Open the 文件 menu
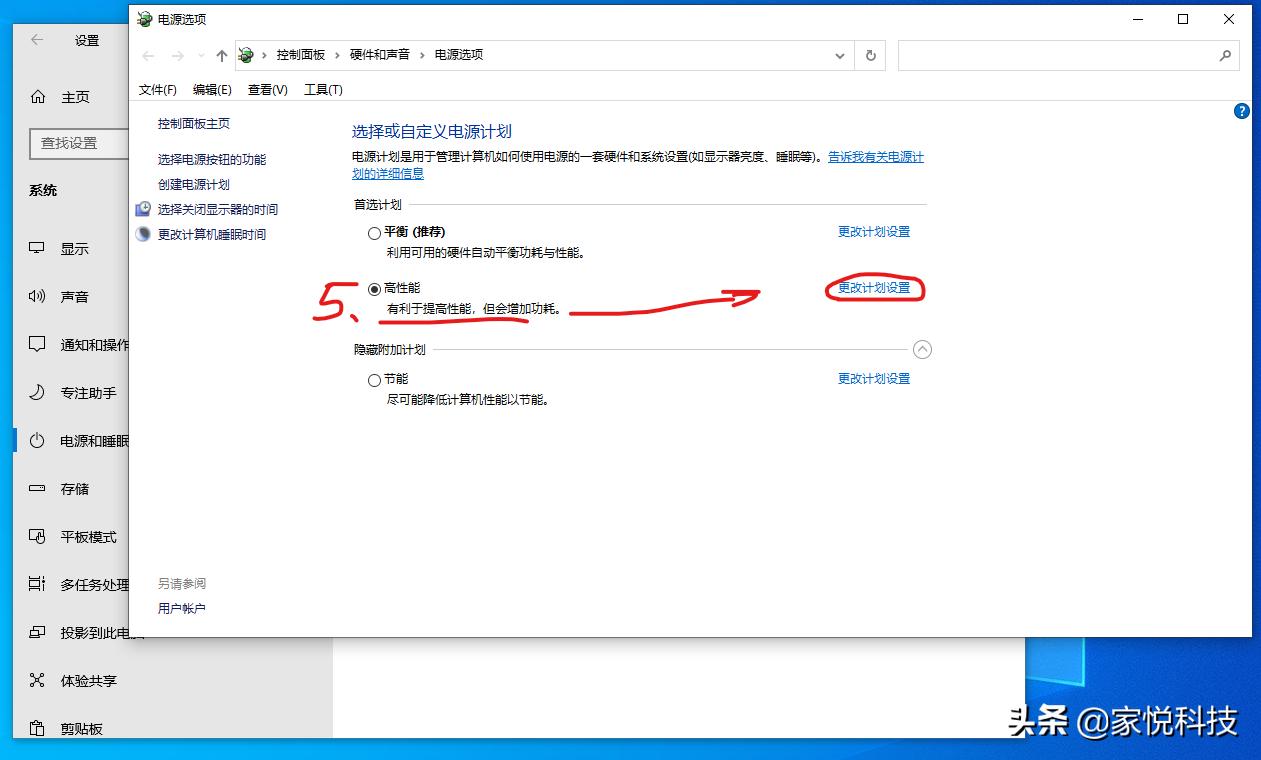Screen dimensions: 1261x760 point(156,89)
